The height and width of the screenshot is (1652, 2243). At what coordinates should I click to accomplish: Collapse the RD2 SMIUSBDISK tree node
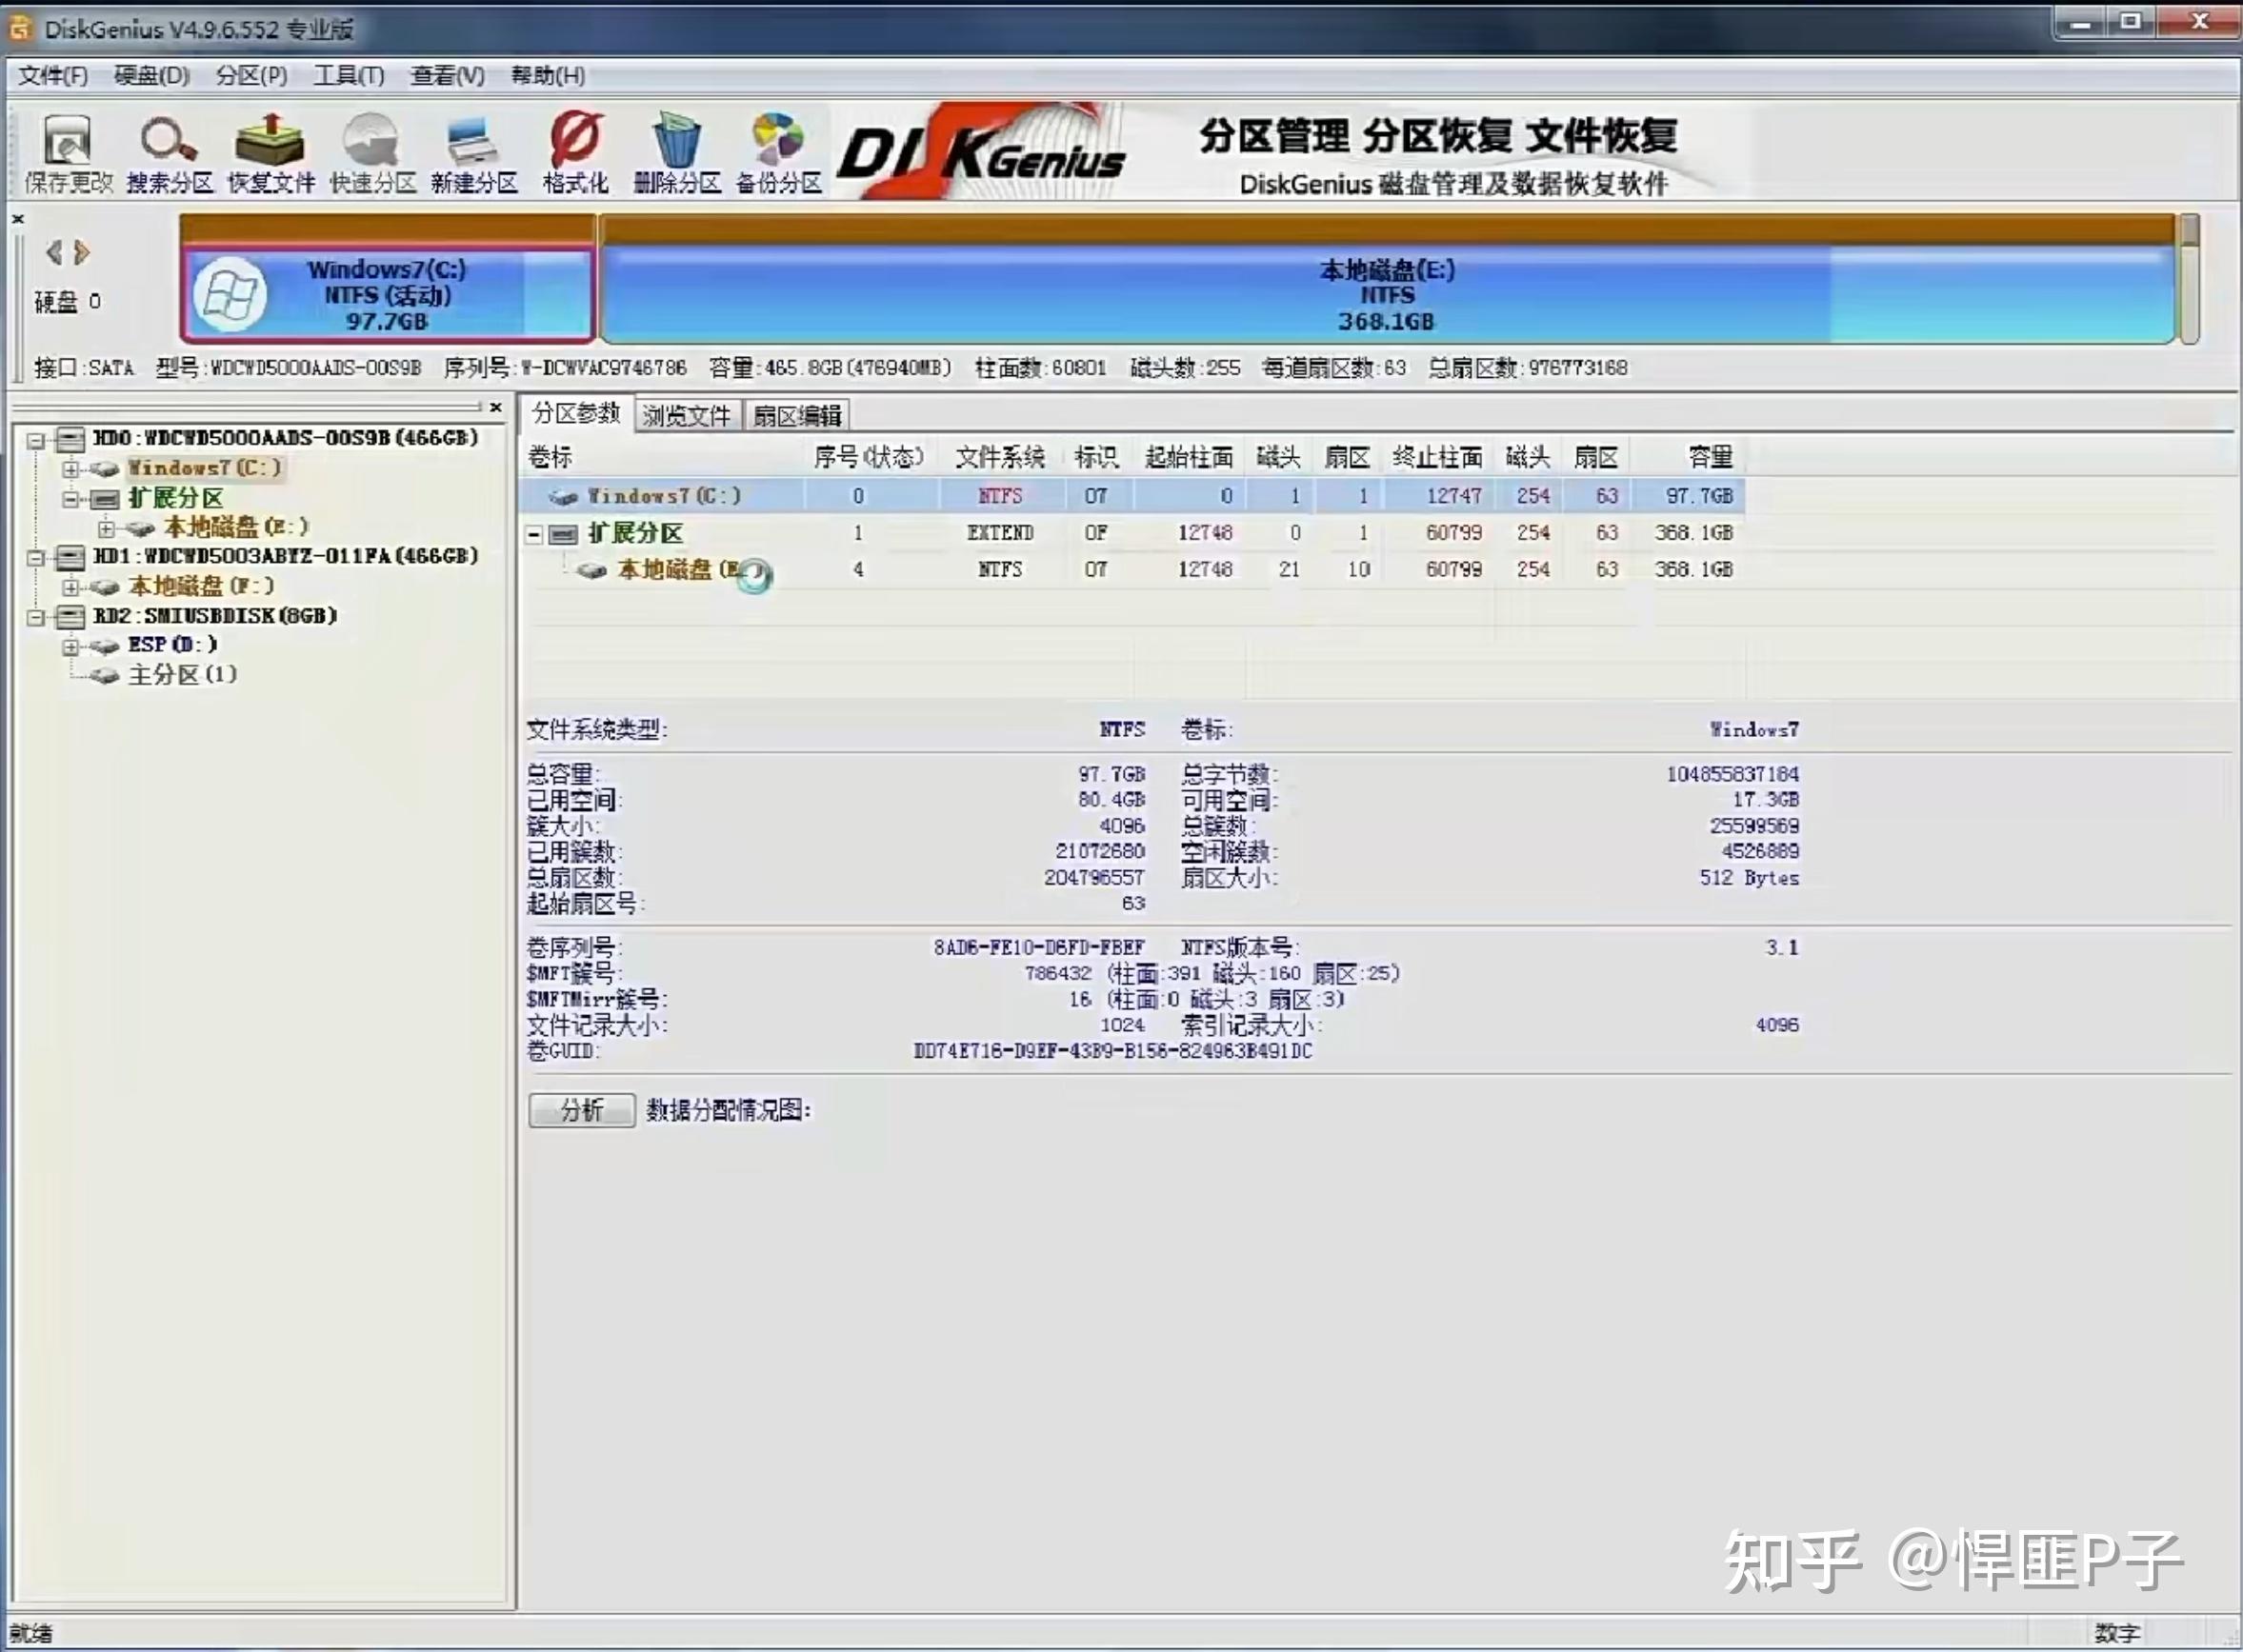(x=36, y=616)
